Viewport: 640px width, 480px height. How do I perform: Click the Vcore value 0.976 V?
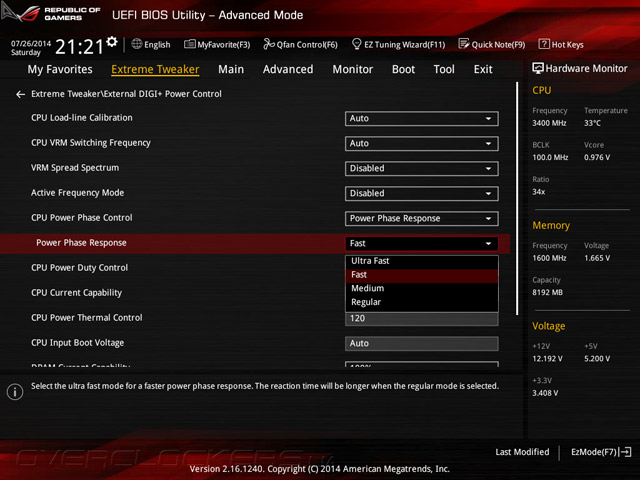pos(597,158)
